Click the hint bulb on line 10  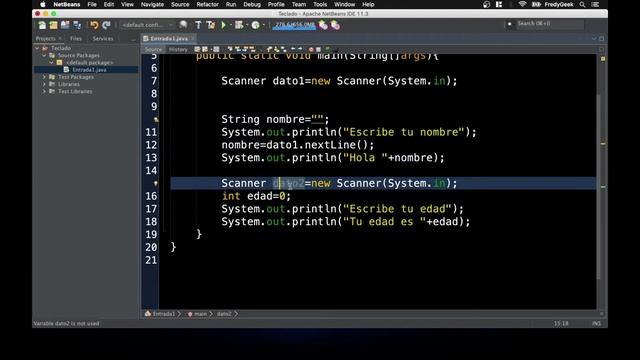[x=156, y=120]
